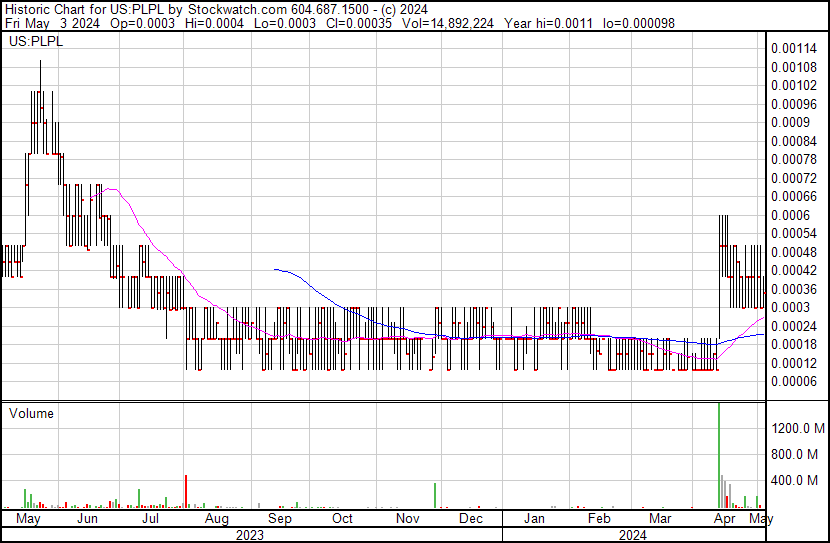Image resolution: width=830 pixels, height=543 pixels.
Task: Click the start of the blue moving average line
Action: point(275,269)
